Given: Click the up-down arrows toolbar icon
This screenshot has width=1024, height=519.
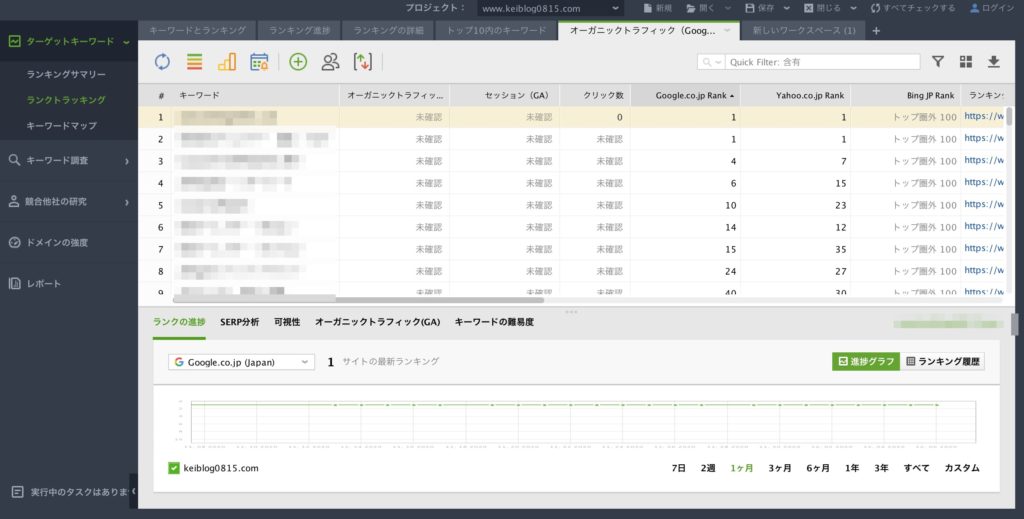Looking at the screenshot, I should 362,62.
